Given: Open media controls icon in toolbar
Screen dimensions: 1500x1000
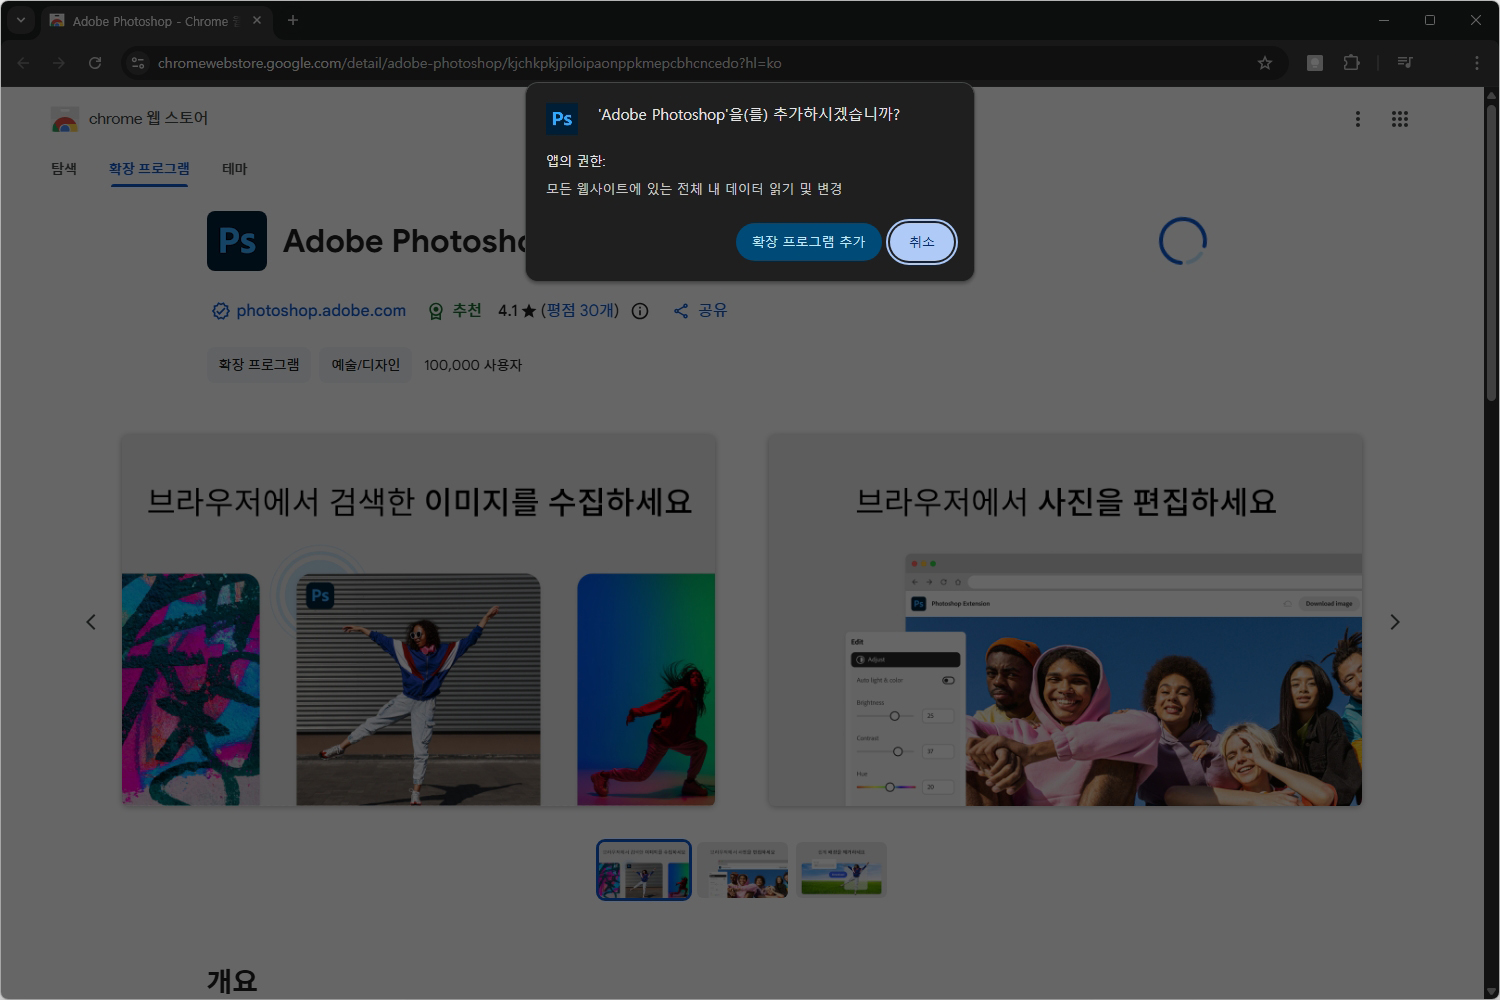Looking at the screenshot, I should [x=1405, y=63].
